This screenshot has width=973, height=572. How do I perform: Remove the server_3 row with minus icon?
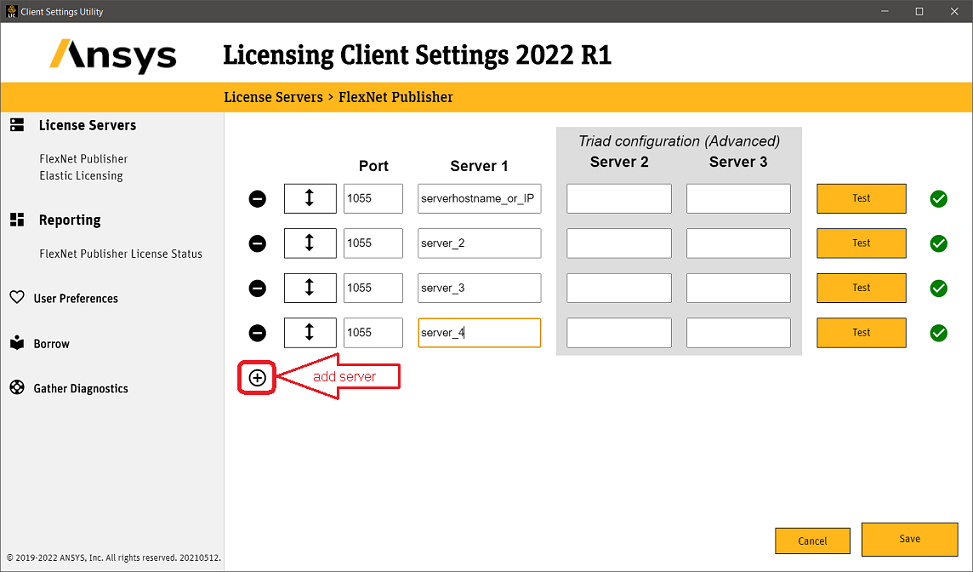click(x=258, y=288)
